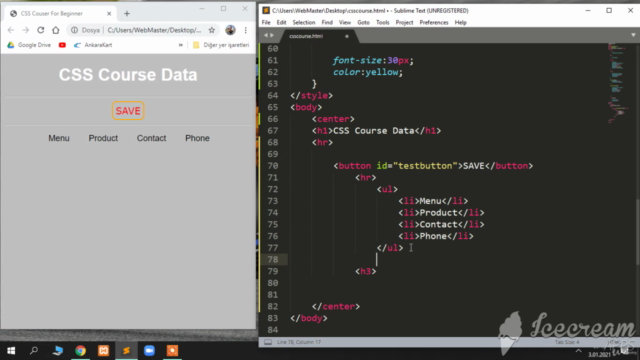Open Sublime Text from the taskbar
The height and width of the screenshot is (360, 640).
(126, 351)
